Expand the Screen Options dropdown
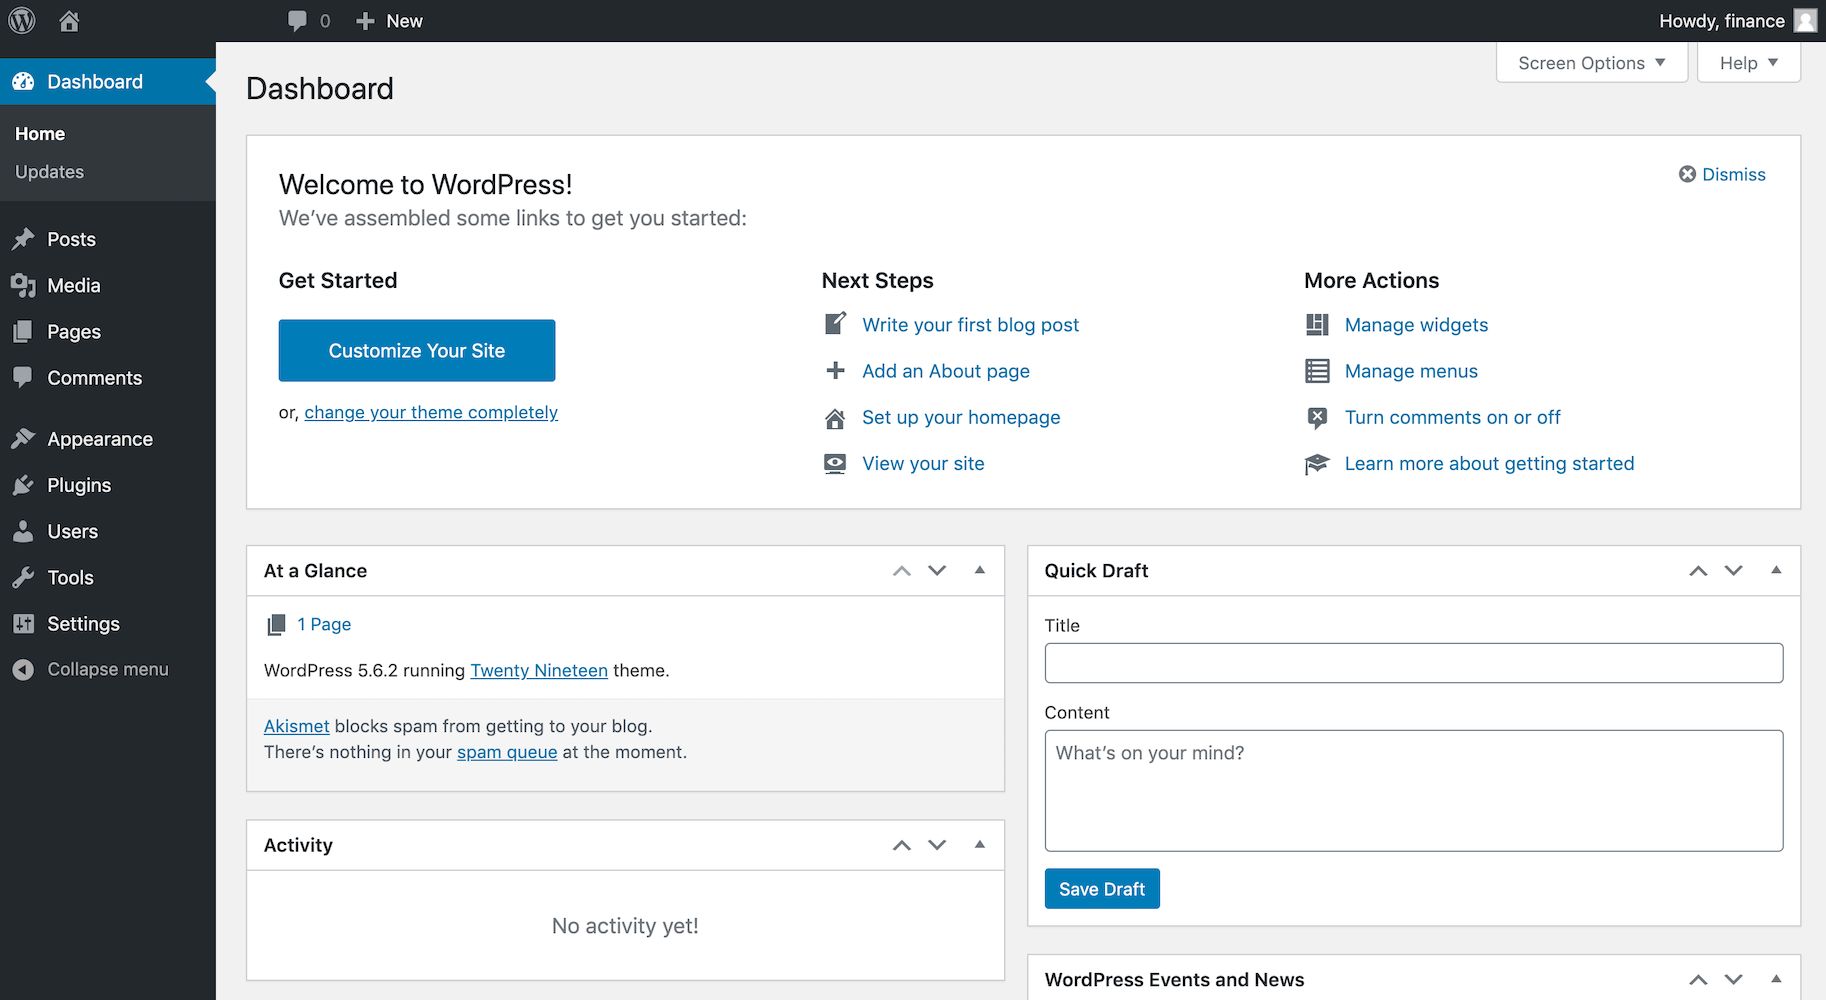This screenshot has width=1826, height=1000. [x=1592, y=63]
